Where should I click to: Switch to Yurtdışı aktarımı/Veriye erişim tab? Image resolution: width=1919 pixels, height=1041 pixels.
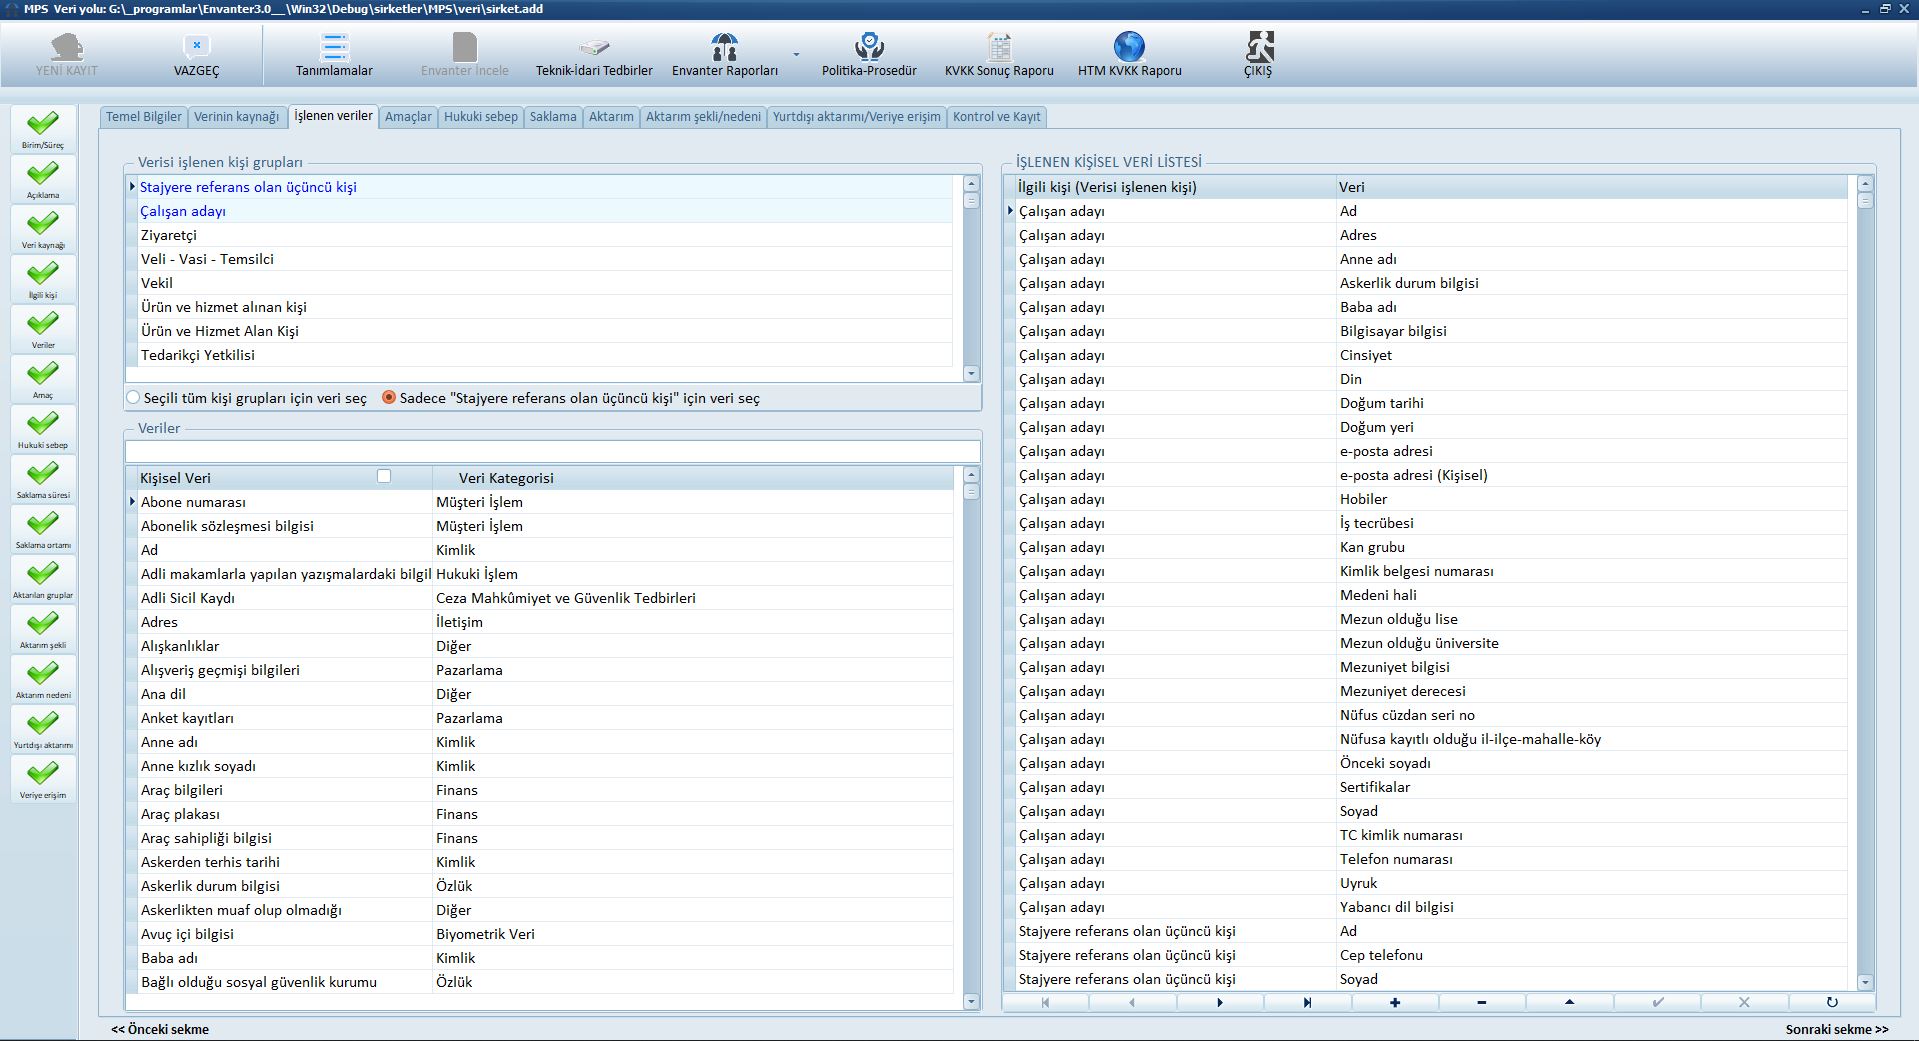[857, 117]
